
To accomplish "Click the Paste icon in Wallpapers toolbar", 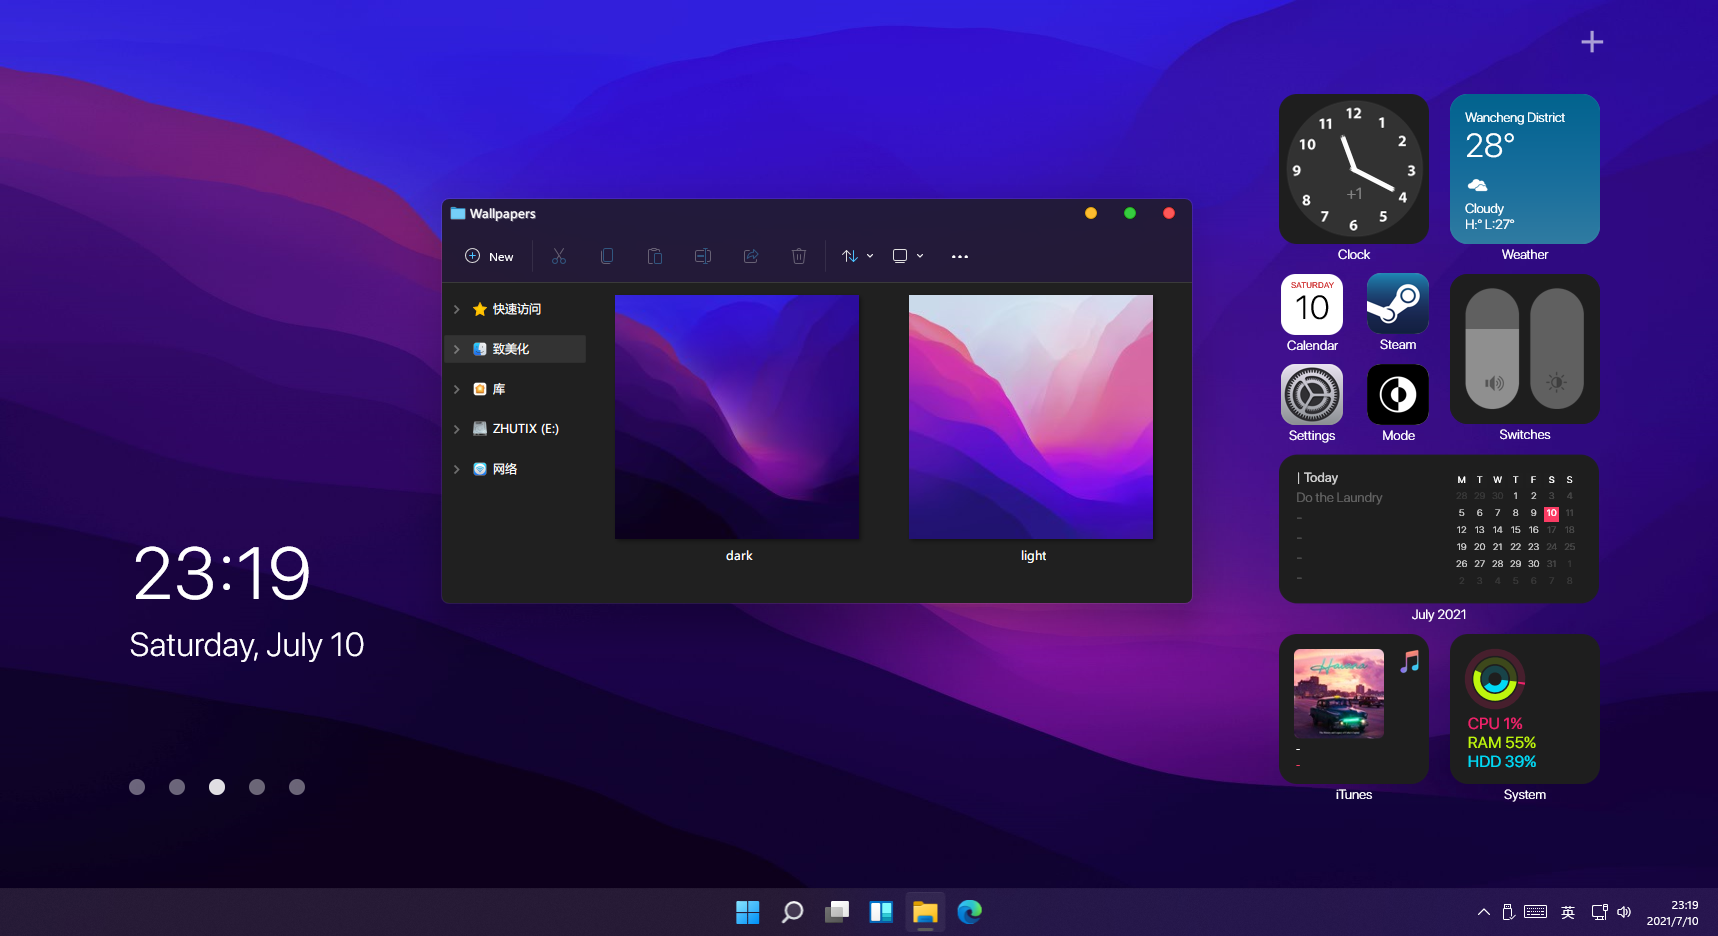I will click(x=655, y=256).
